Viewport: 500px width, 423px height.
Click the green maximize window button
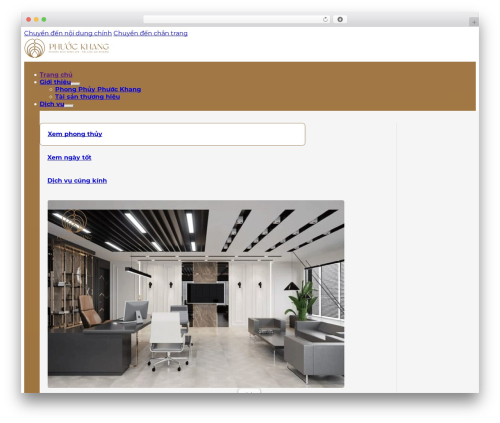[44, 20]
